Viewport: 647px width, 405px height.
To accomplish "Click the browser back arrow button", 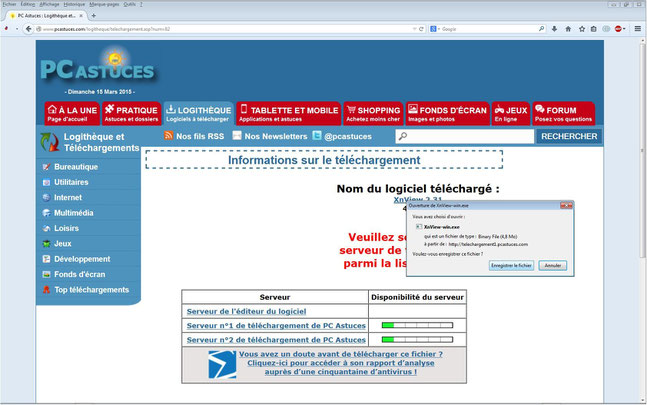I will point(28,29).
